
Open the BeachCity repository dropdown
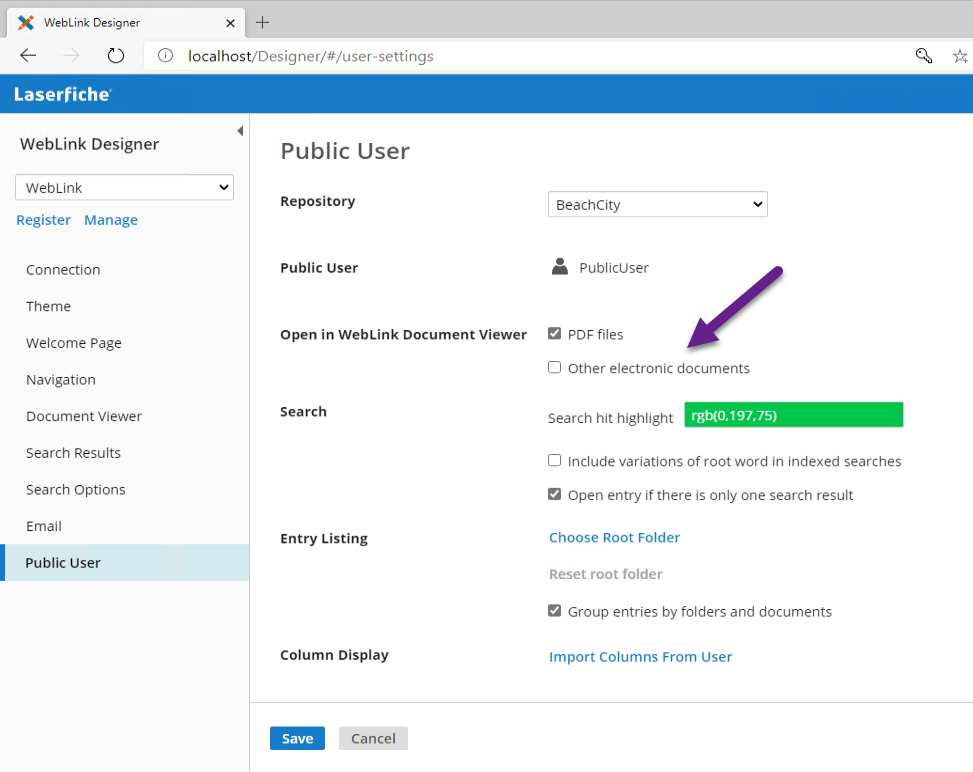[x=658, y=204]
